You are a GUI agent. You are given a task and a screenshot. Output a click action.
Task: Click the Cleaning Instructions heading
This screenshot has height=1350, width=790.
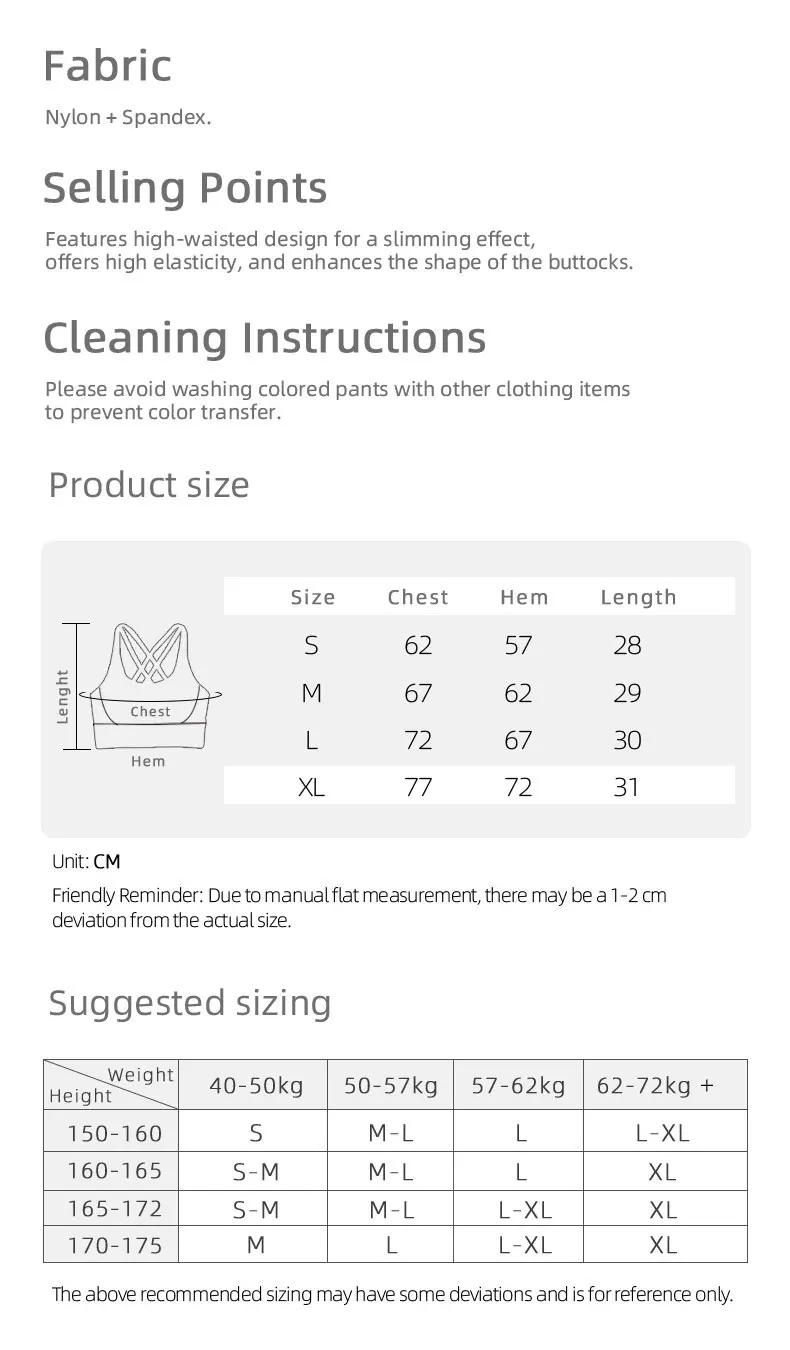[265, 337]
